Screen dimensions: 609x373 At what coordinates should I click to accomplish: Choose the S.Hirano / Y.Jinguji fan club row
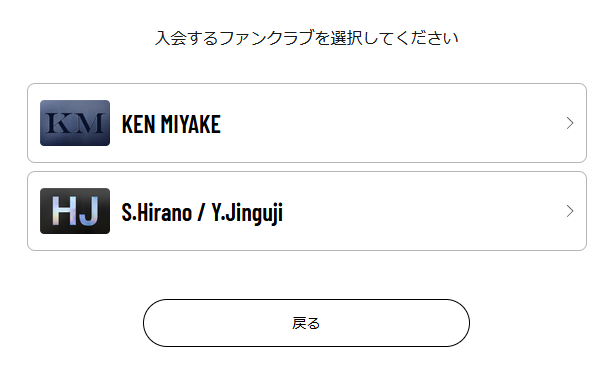307,211
